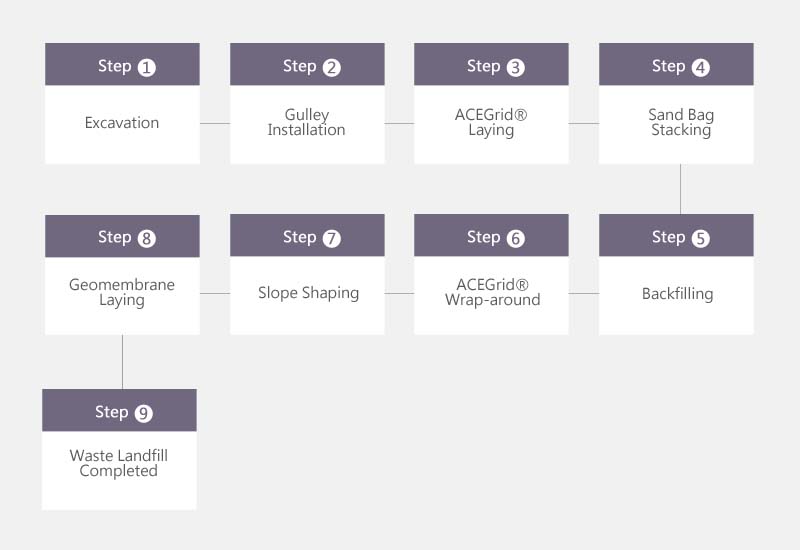Click the Sand Bag Stacking text
This screenshot has height=550, width=800.
(x=681, y=122)
